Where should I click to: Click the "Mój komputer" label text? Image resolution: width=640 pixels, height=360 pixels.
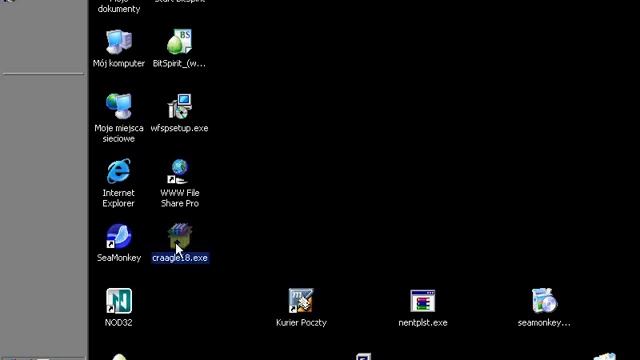pos(119,64)
